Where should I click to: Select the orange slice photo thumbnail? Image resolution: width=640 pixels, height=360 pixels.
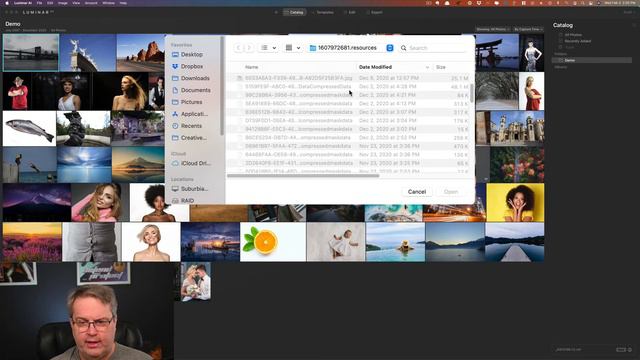273,242
